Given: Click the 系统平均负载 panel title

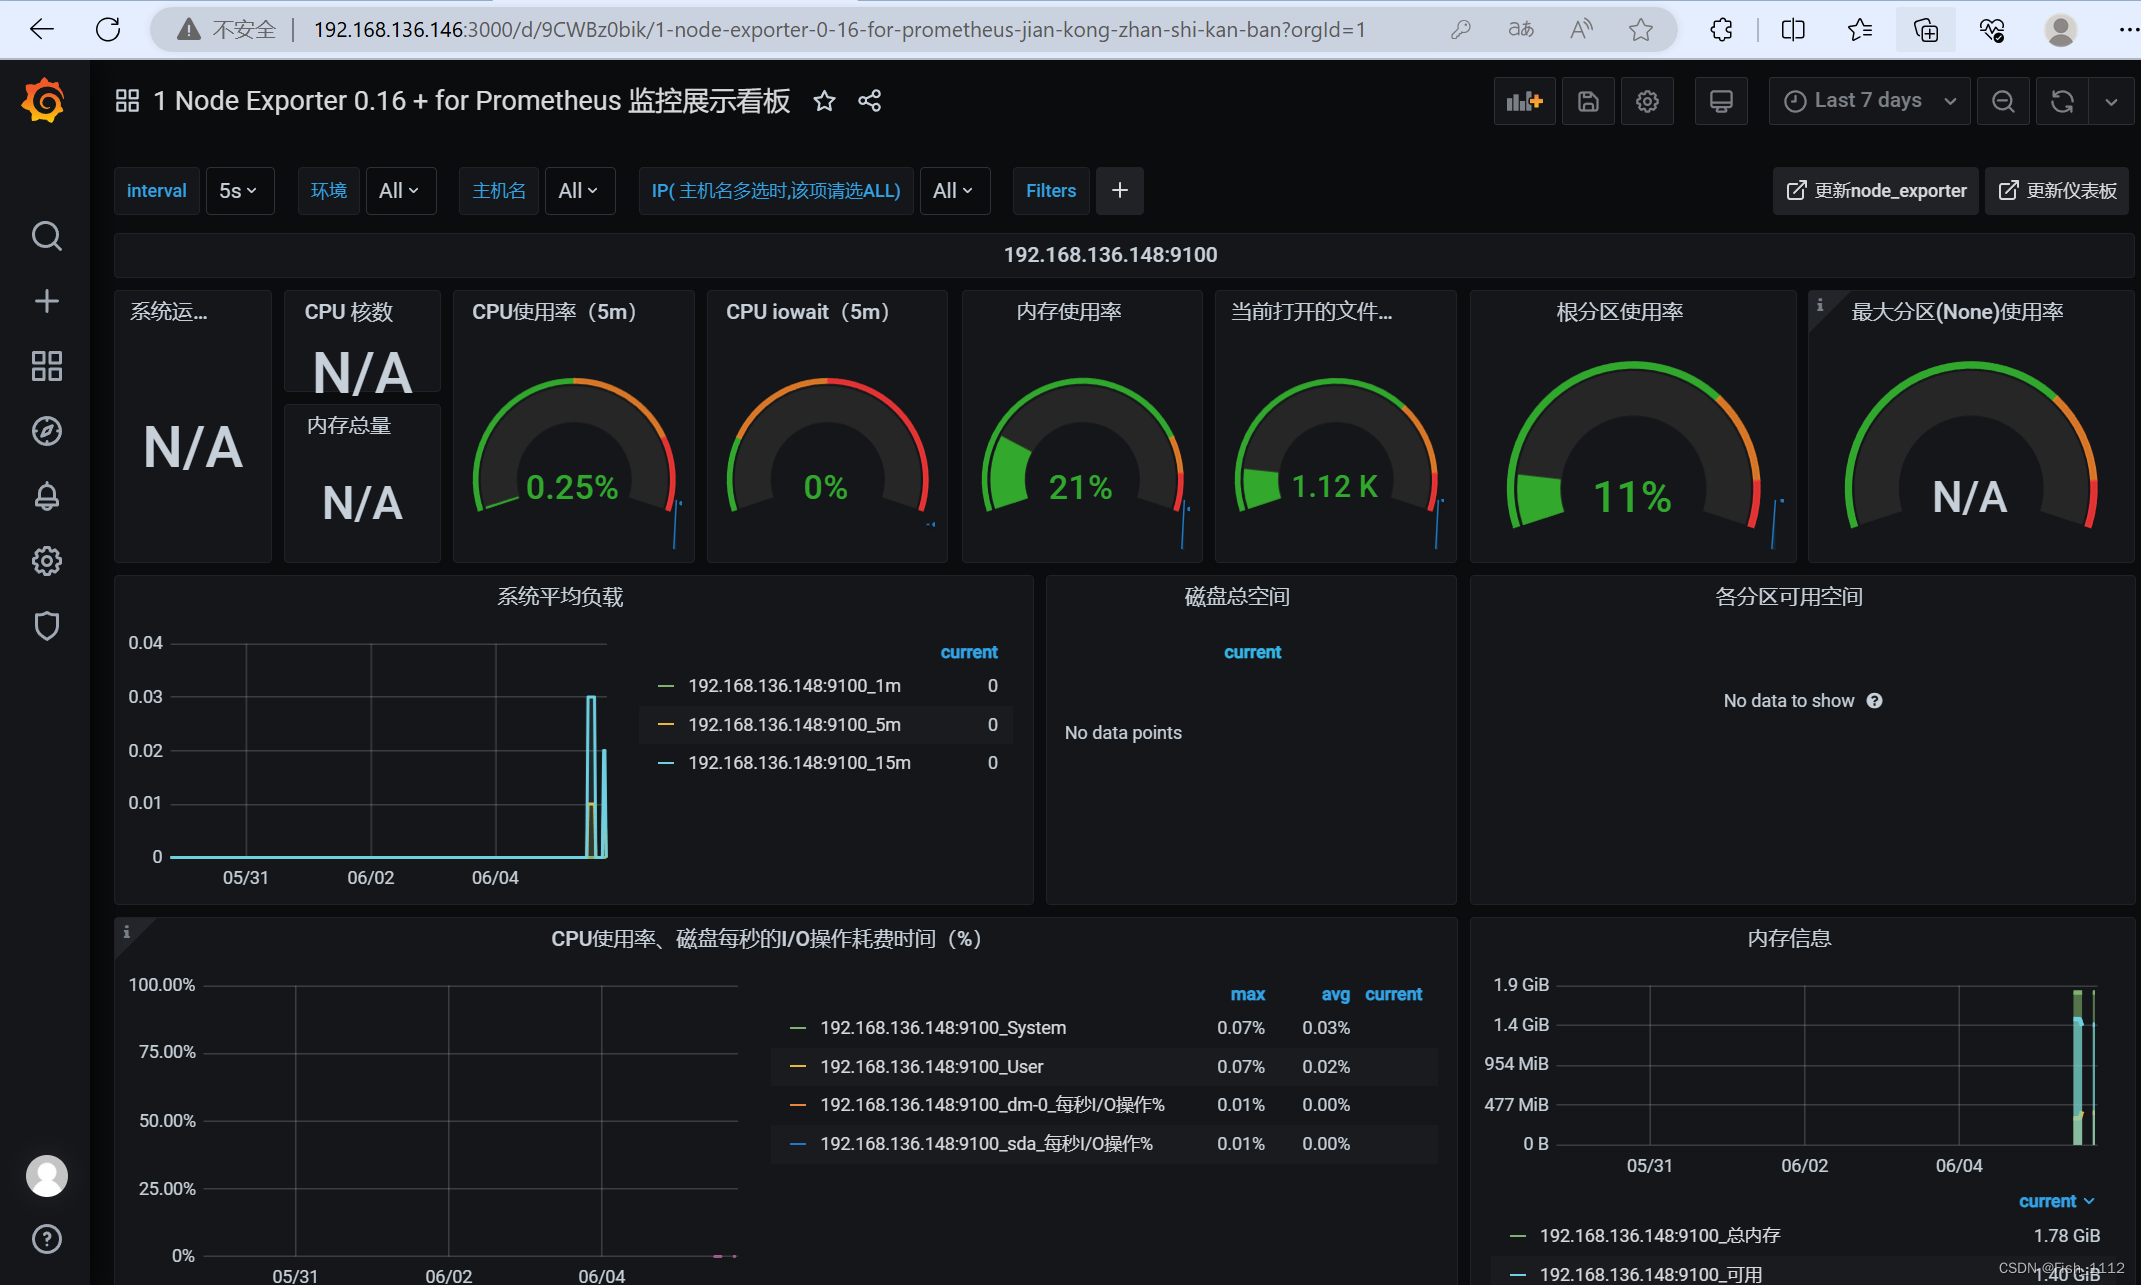Looking at the screenshot, I should (560, 597).
